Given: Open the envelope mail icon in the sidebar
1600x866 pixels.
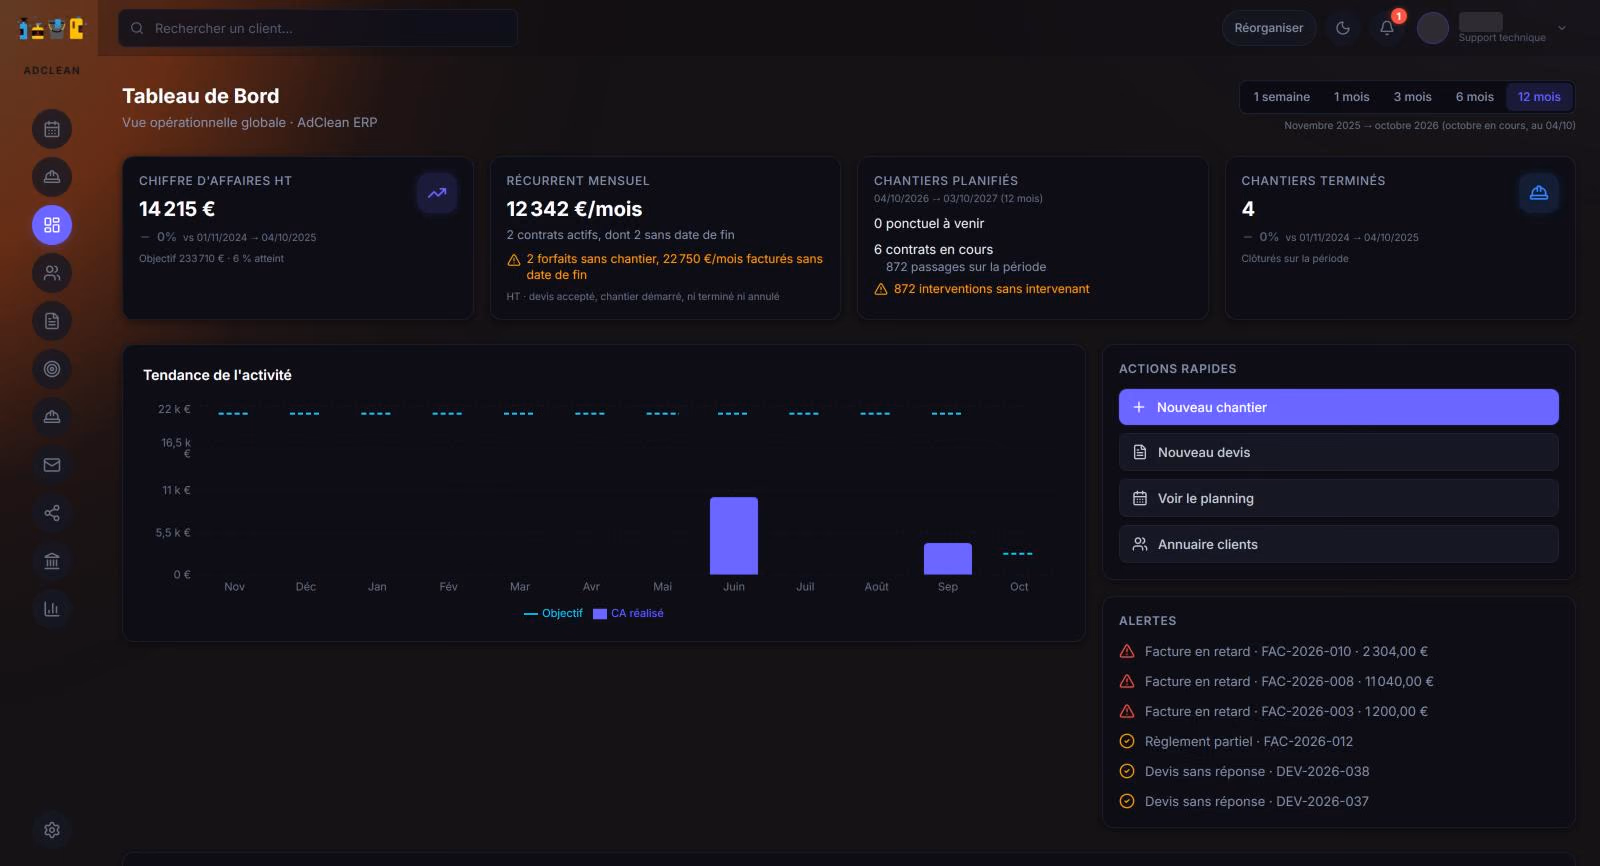Looking at the screenshot, I should pyautogui.click(x=52, y=465).
